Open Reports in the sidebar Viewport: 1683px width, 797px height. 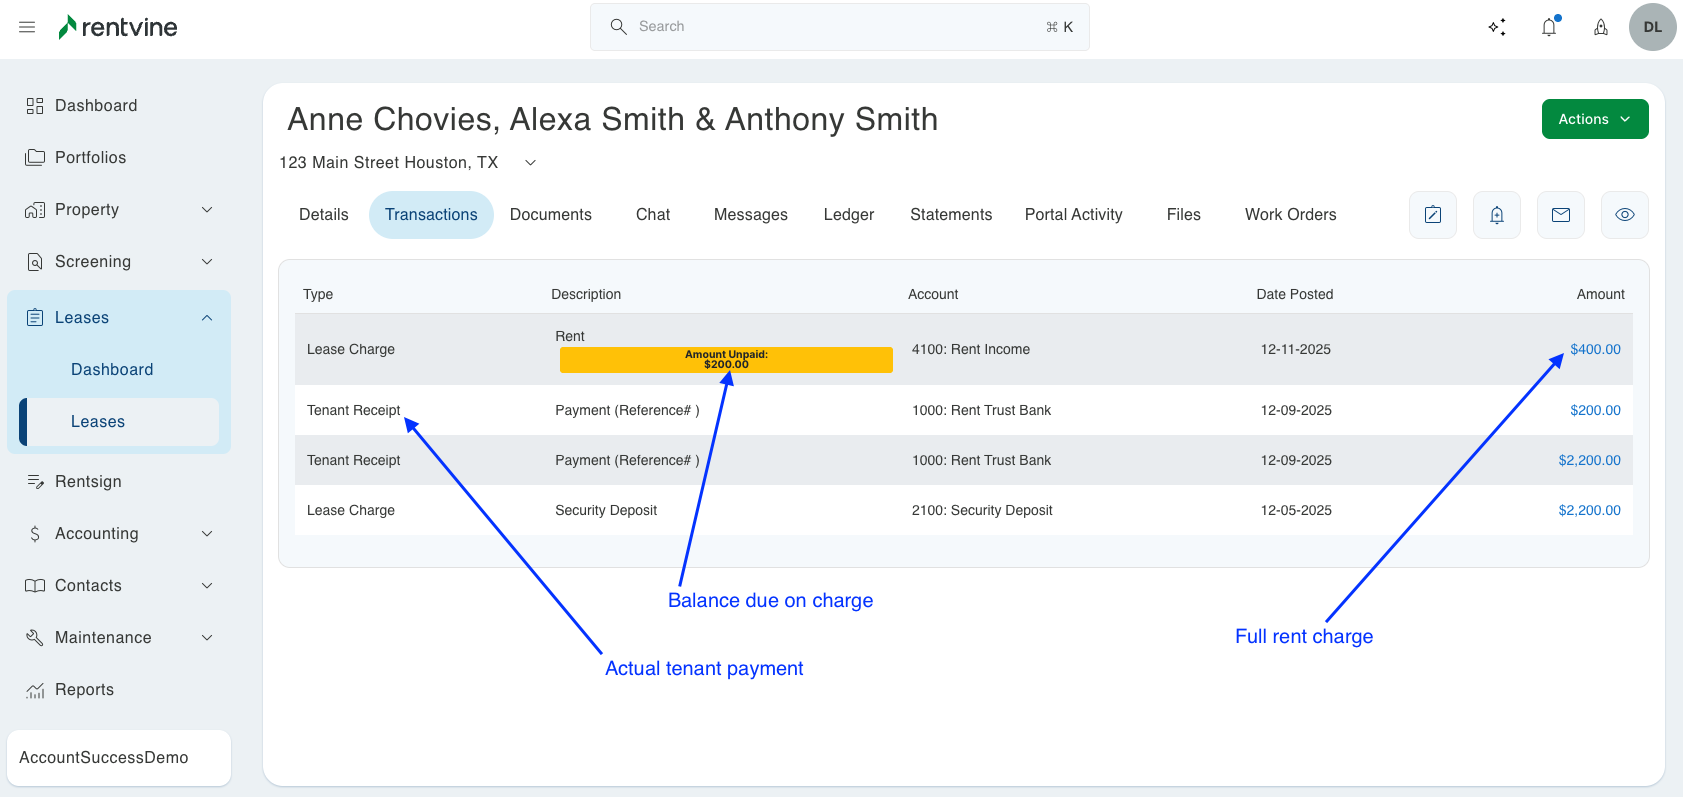84,690
